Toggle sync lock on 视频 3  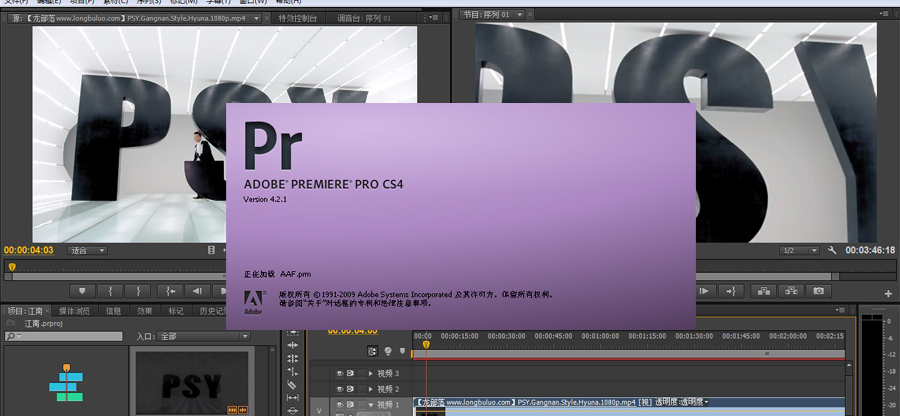point(350,374)
